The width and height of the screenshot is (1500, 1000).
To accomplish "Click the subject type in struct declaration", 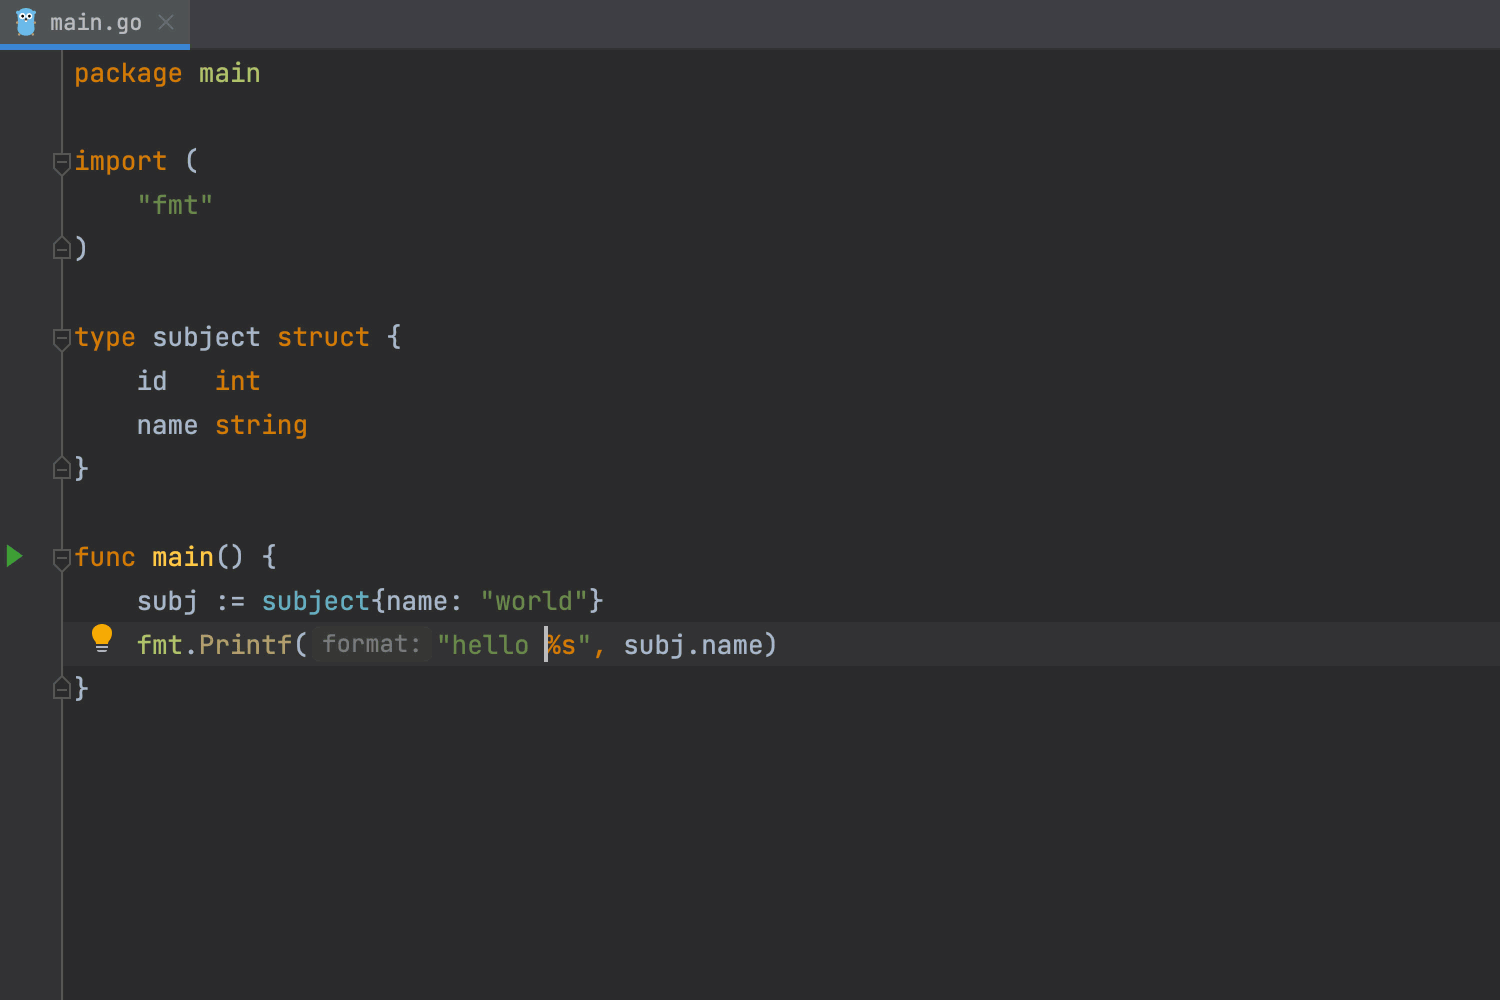I will pyautogui.click(x=206, y=338).
